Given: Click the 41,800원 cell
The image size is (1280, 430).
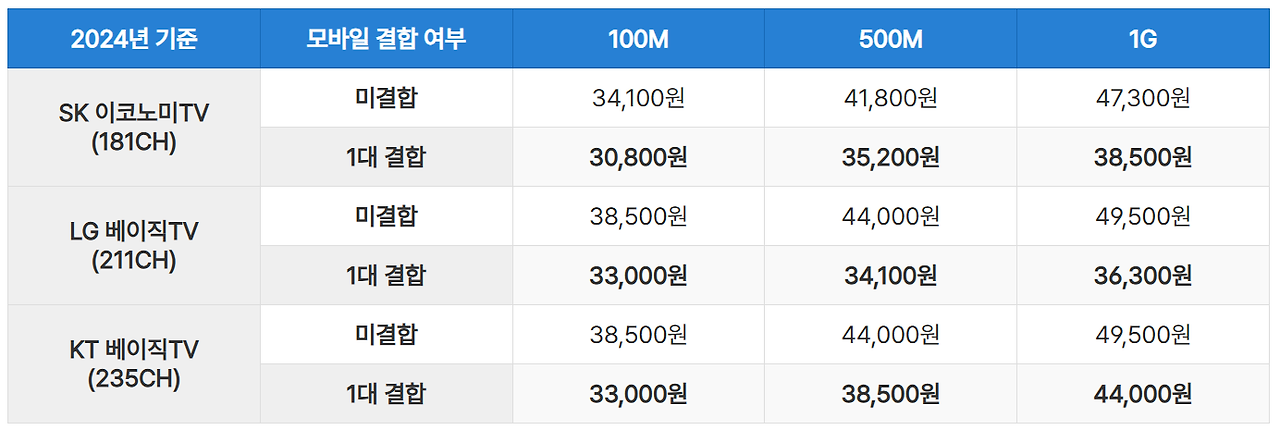Looking at the screenshot, I should coord(891,98).
